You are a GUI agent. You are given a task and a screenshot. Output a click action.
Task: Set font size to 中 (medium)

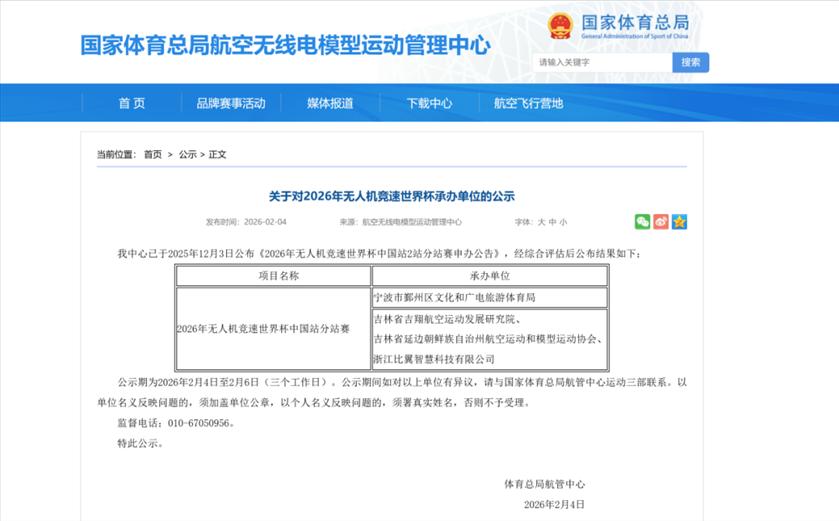click(552, 222)
